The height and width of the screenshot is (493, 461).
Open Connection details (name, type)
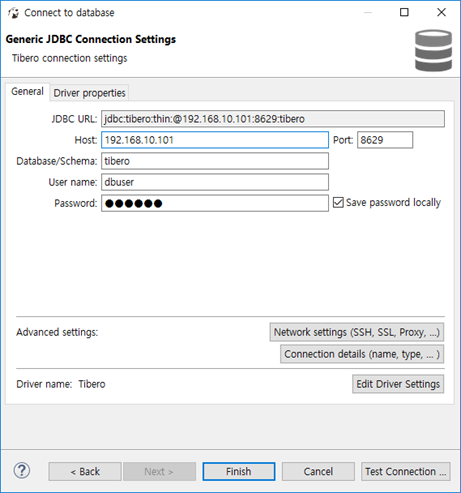[x=362, y=354]
